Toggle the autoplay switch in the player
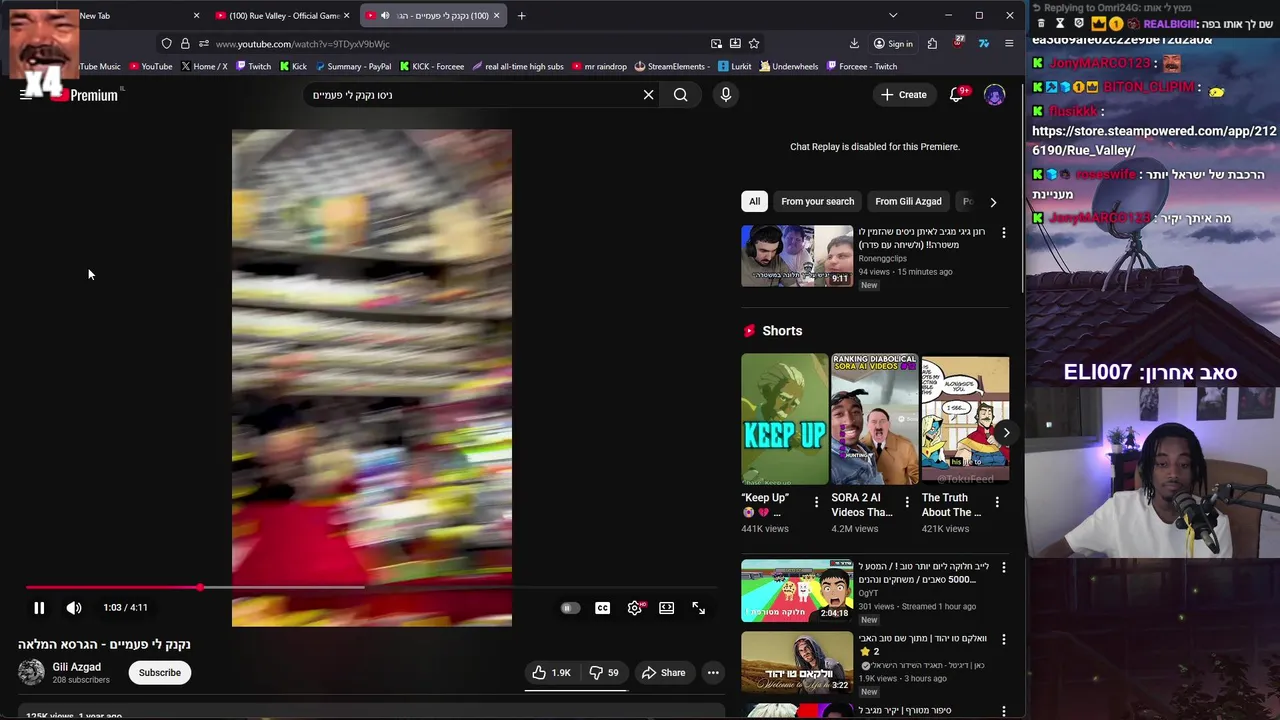This screenshot has height=720, width=1280. 570,608
